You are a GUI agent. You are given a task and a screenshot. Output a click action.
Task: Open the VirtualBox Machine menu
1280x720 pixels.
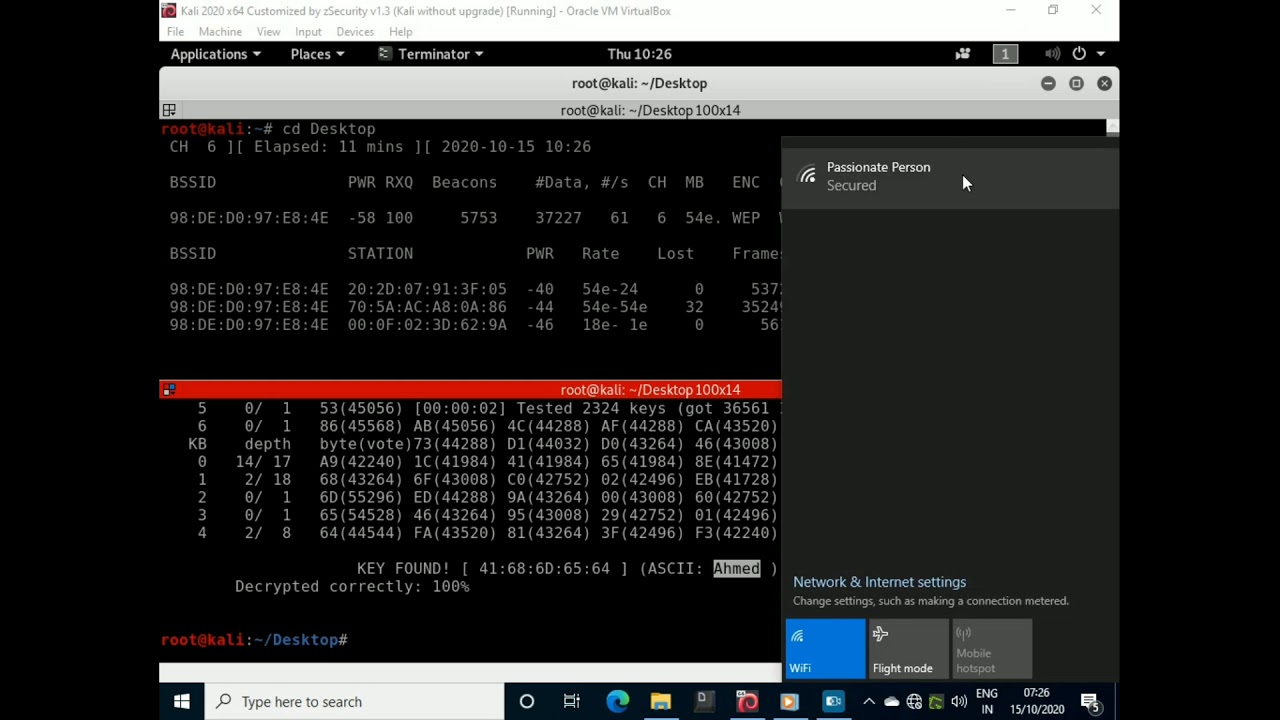pyautogui.click(x=220, y=32)
